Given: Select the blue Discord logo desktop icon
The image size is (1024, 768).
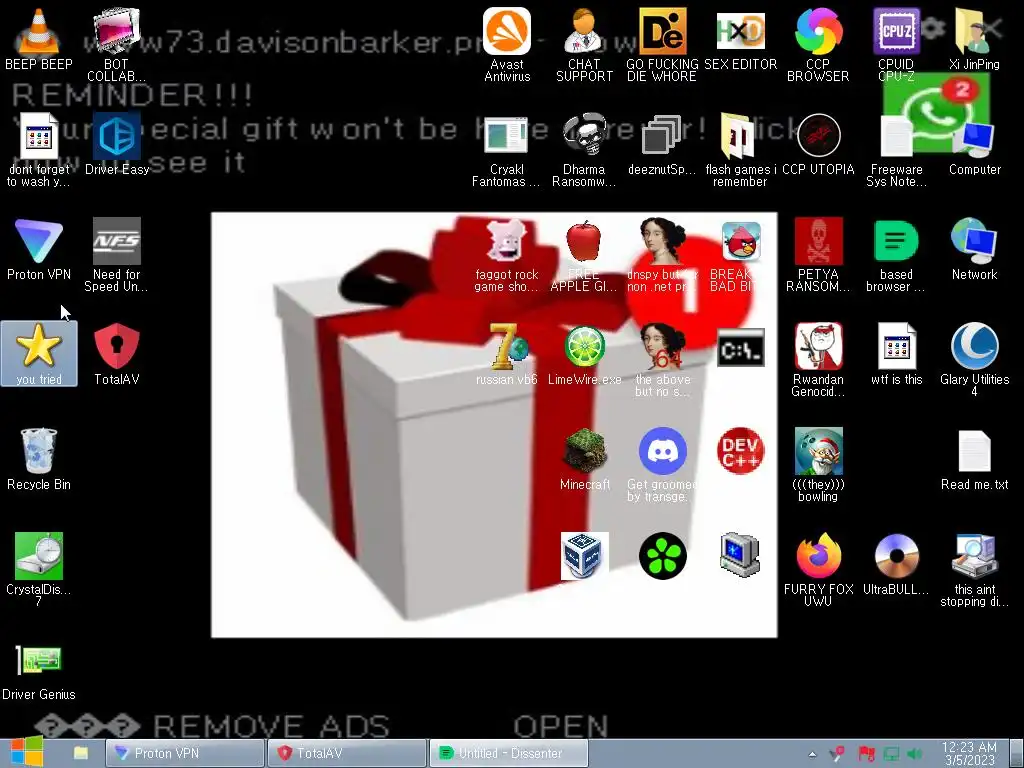Looking at the screenshot, I should click(662, 451).
